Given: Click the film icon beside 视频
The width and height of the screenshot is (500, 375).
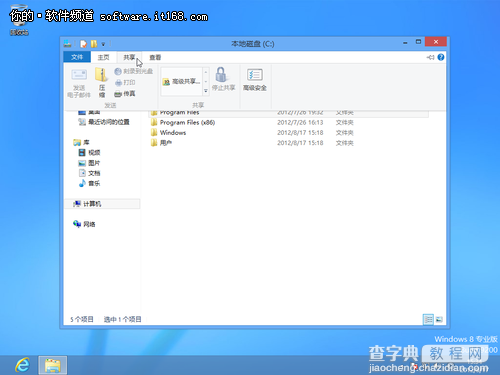Looking at the screenshot, I should click(x=82, y=153).
